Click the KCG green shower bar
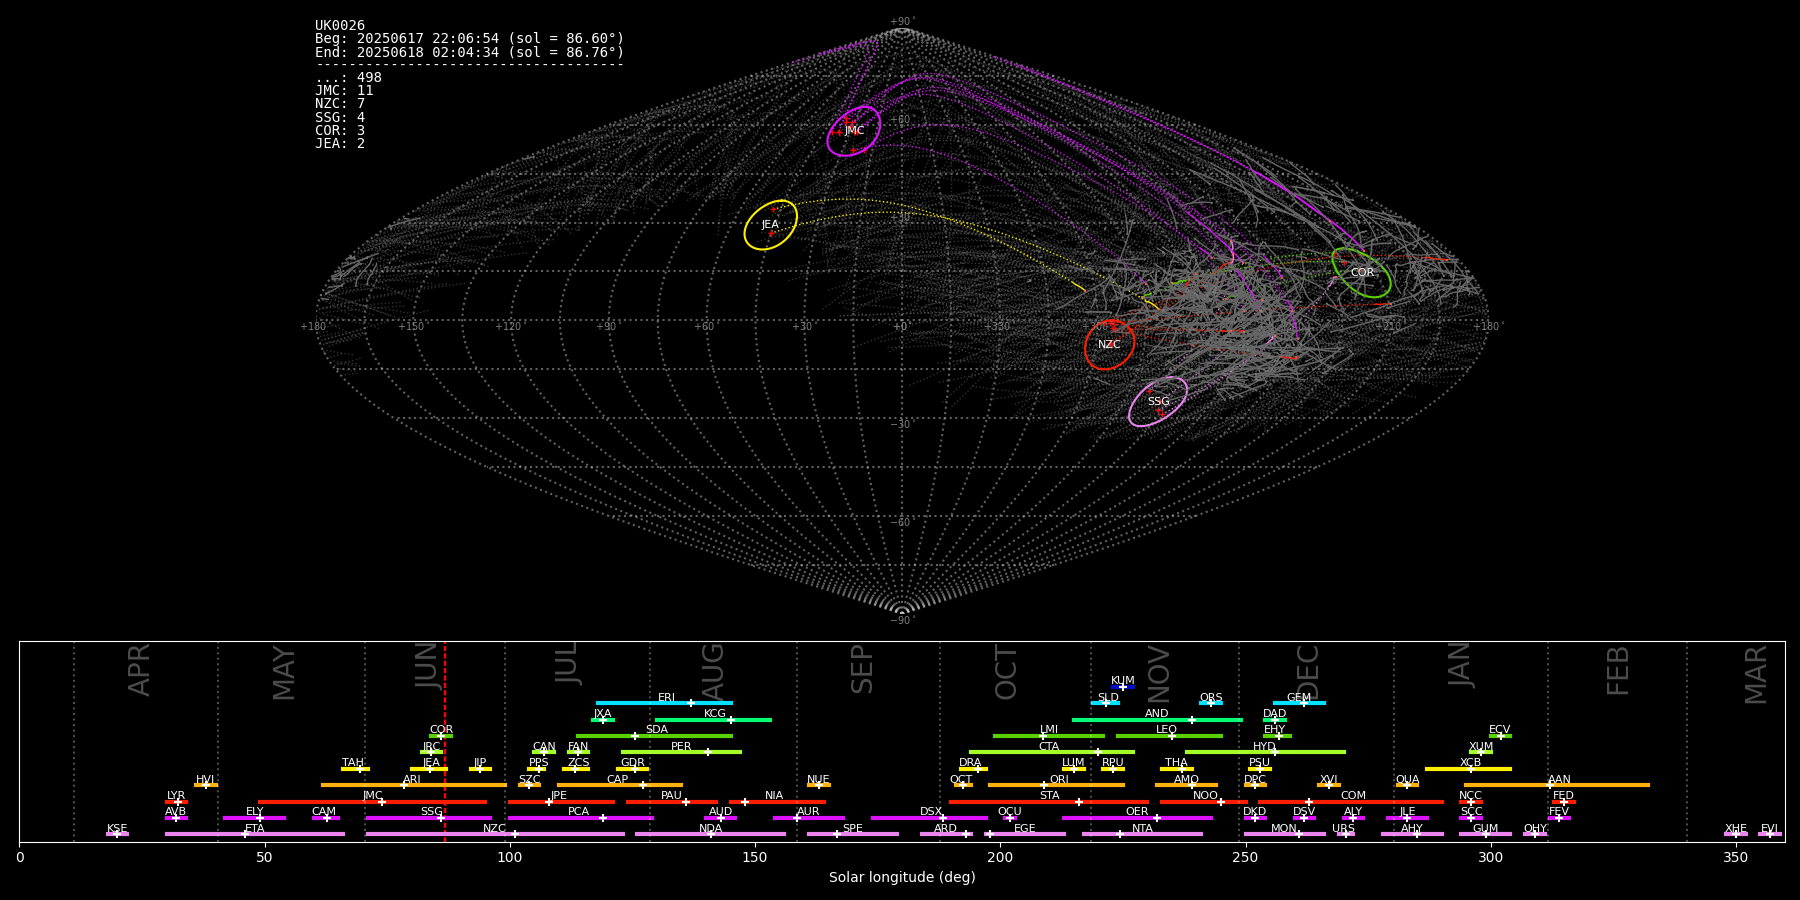This screenshot has width=1800, height=900. click(713, 719)
